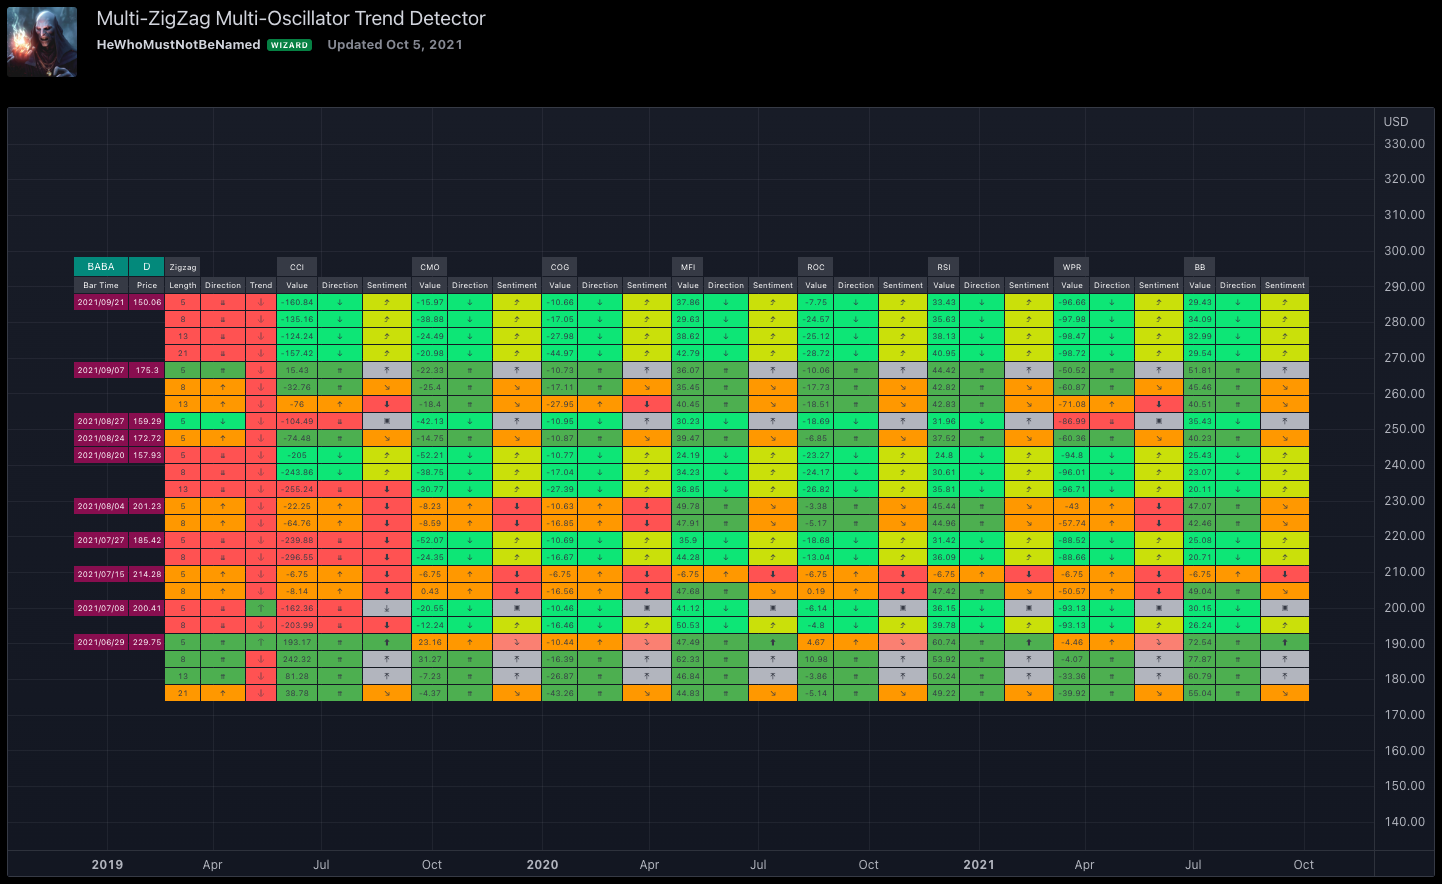Click the CCI value -157.42 cell
The image size is (1442, 884).
click(297, 353)
